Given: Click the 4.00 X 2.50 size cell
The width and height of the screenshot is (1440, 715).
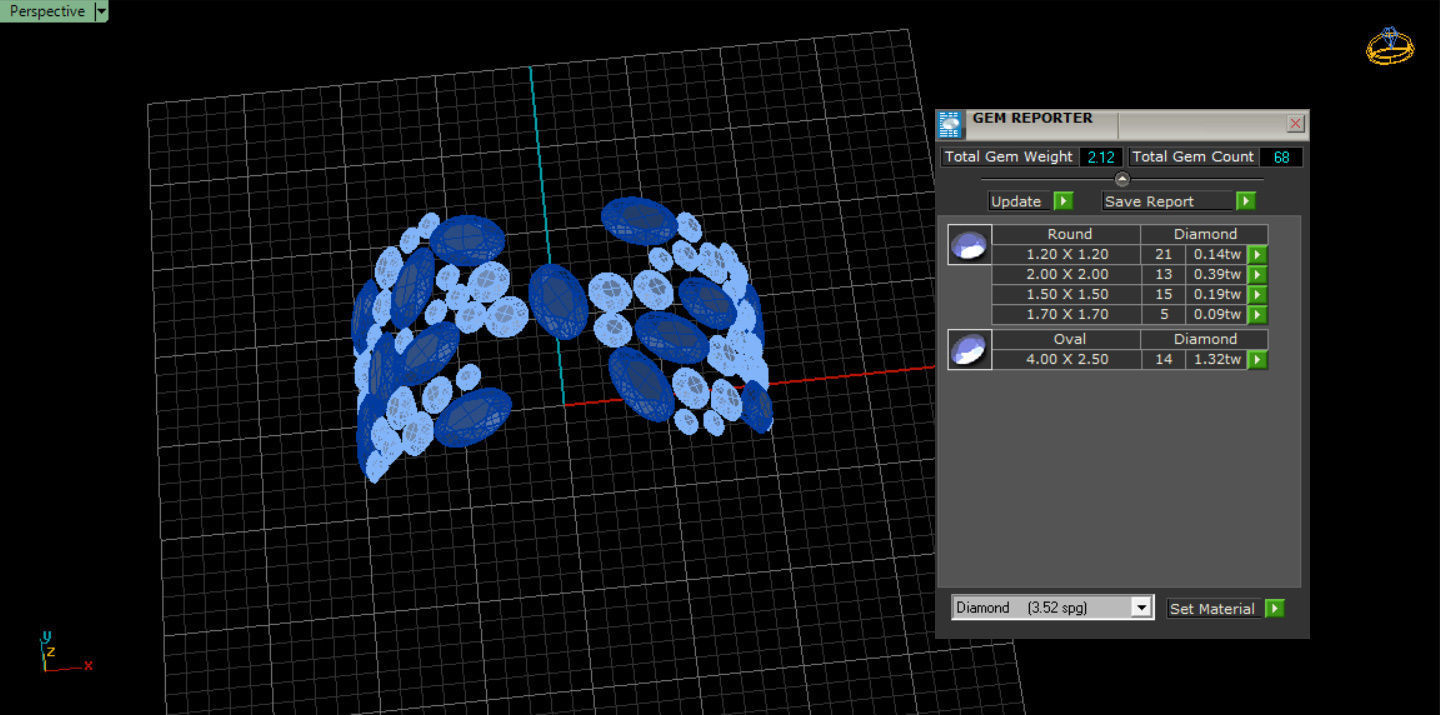Looking at the screenshot, I should tap(1067, 359).
